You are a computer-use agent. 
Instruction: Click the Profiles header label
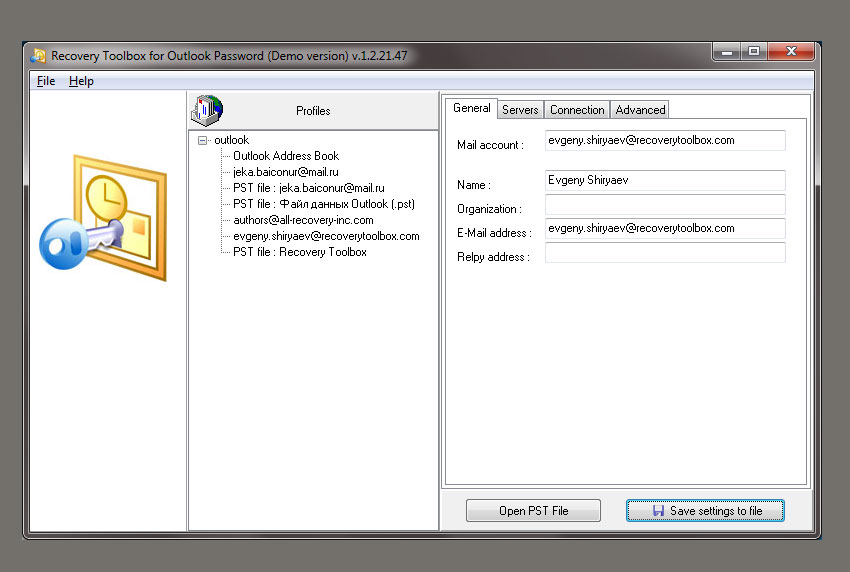313,111
